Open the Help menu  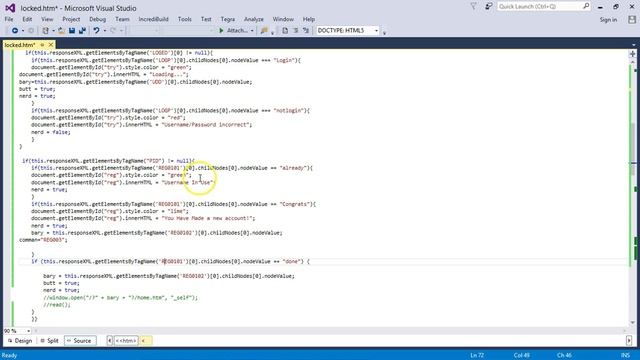tap(309, 19)
